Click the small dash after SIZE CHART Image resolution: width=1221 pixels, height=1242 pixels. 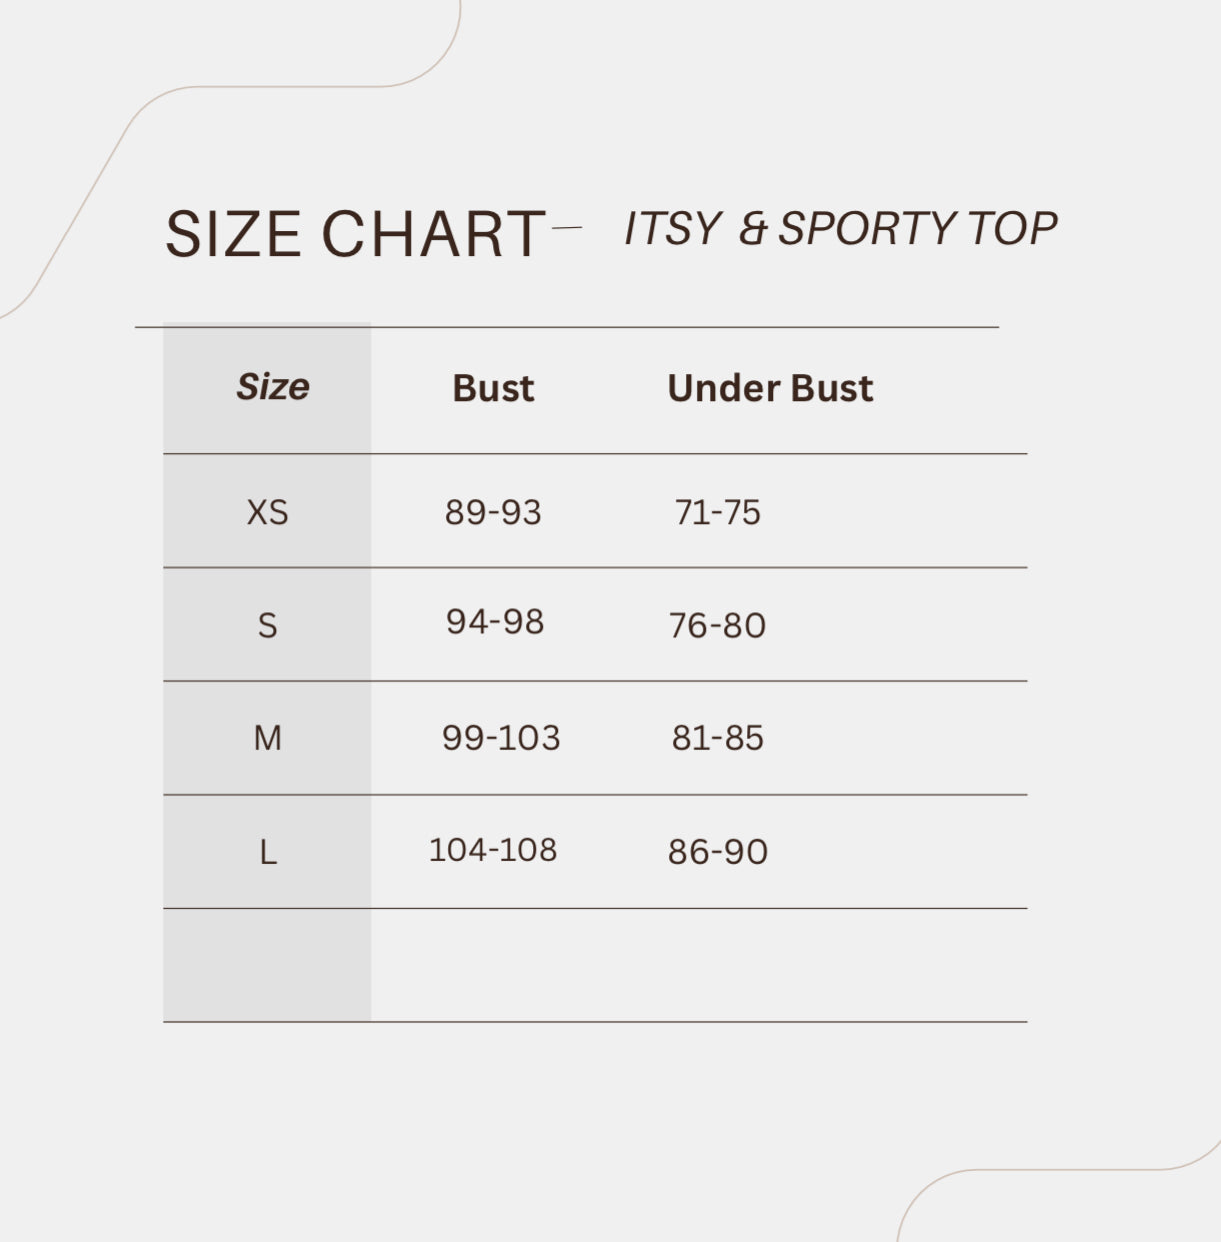click(566, 228)
